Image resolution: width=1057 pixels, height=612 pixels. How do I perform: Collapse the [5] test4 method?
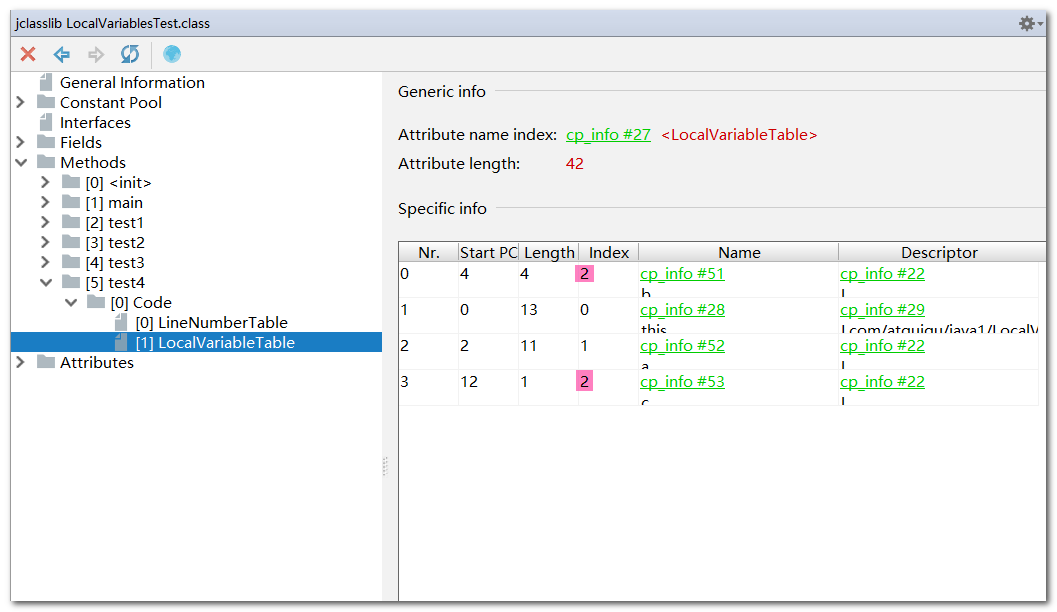[46, 282]
